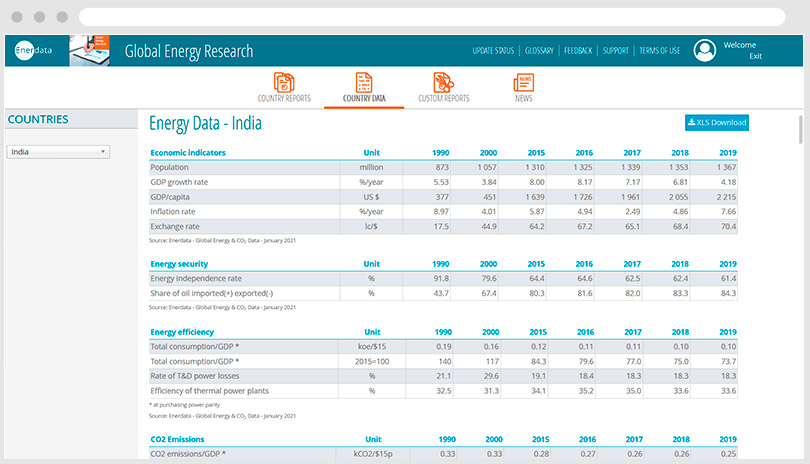Click the Energy security section heading

tap(179, 264)
